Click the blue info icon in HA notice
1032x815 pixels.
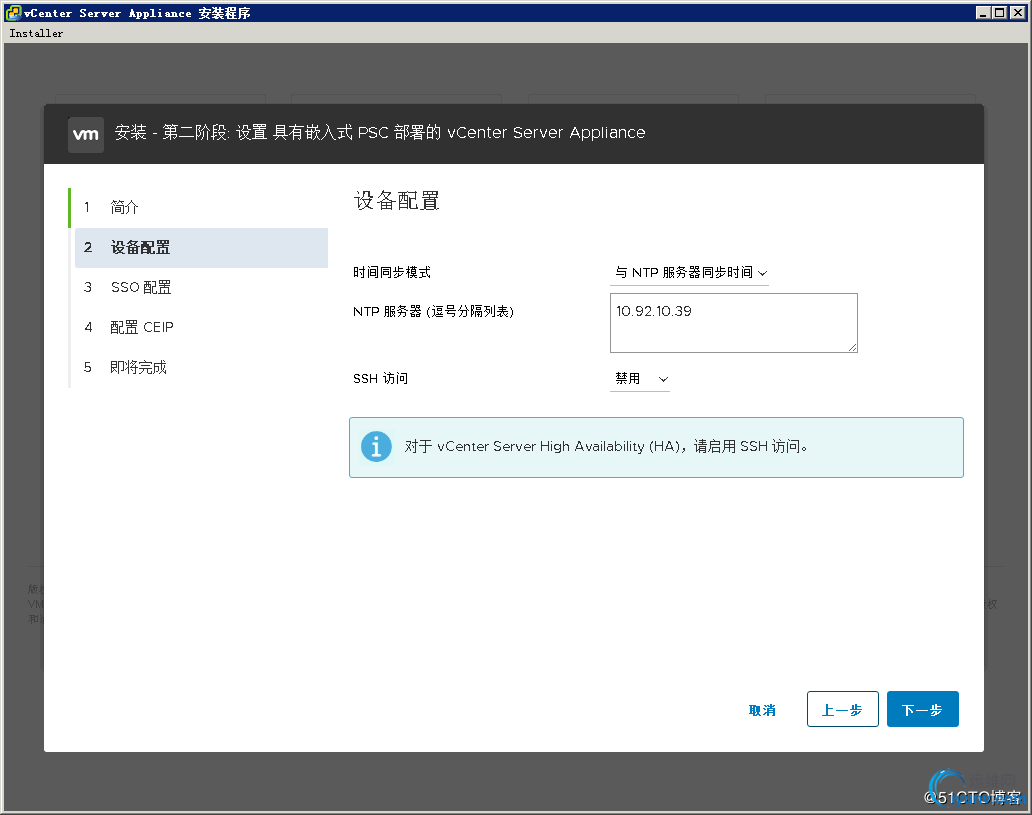[376, 447]
